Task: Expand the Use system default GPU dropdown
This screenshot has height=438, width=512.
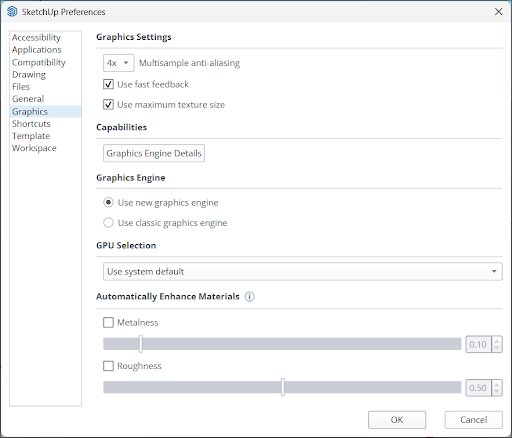Action: 302,271
